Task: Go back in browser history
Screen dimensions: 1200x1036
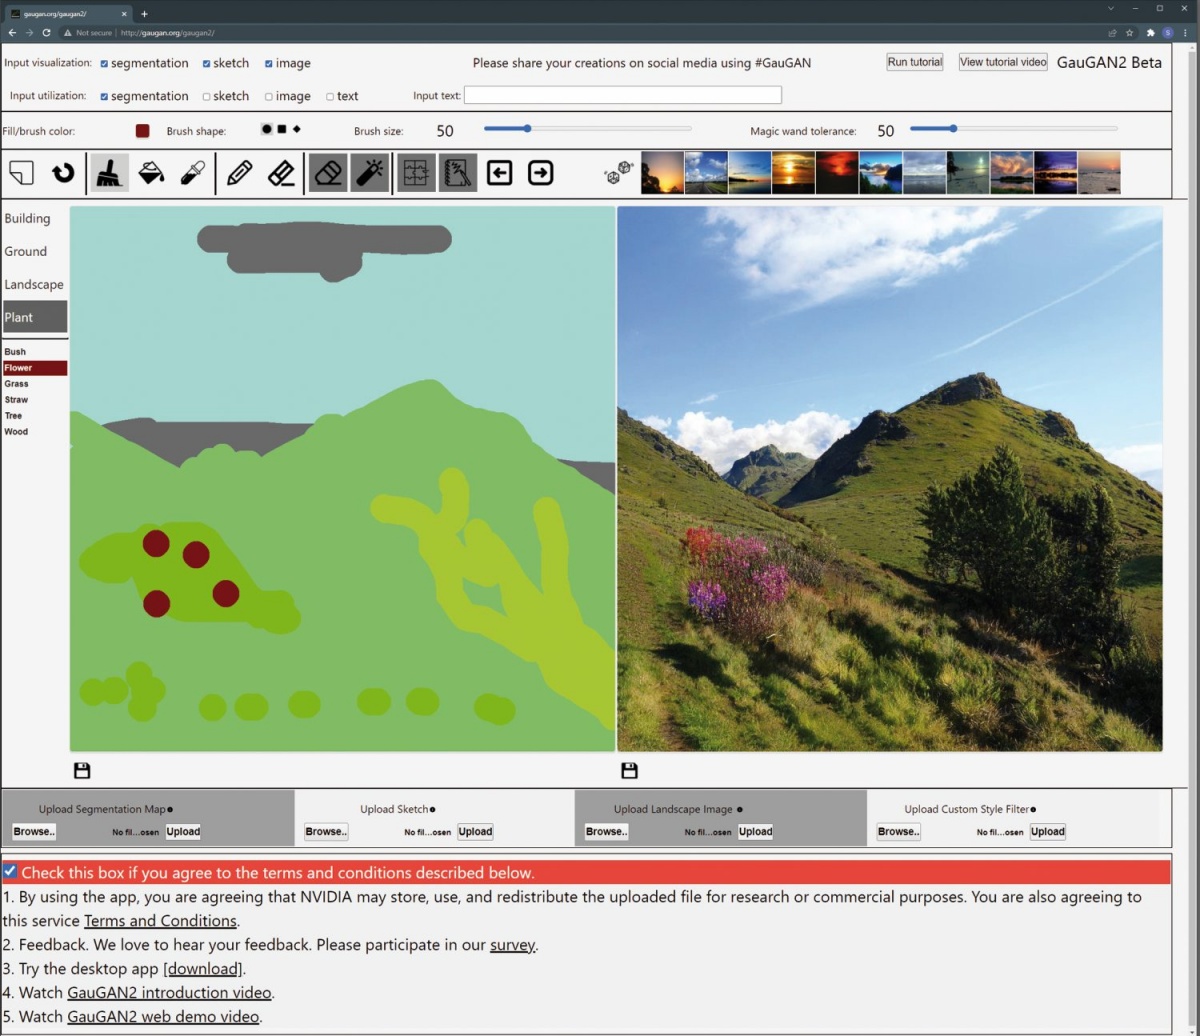Action: click(12, 33)
